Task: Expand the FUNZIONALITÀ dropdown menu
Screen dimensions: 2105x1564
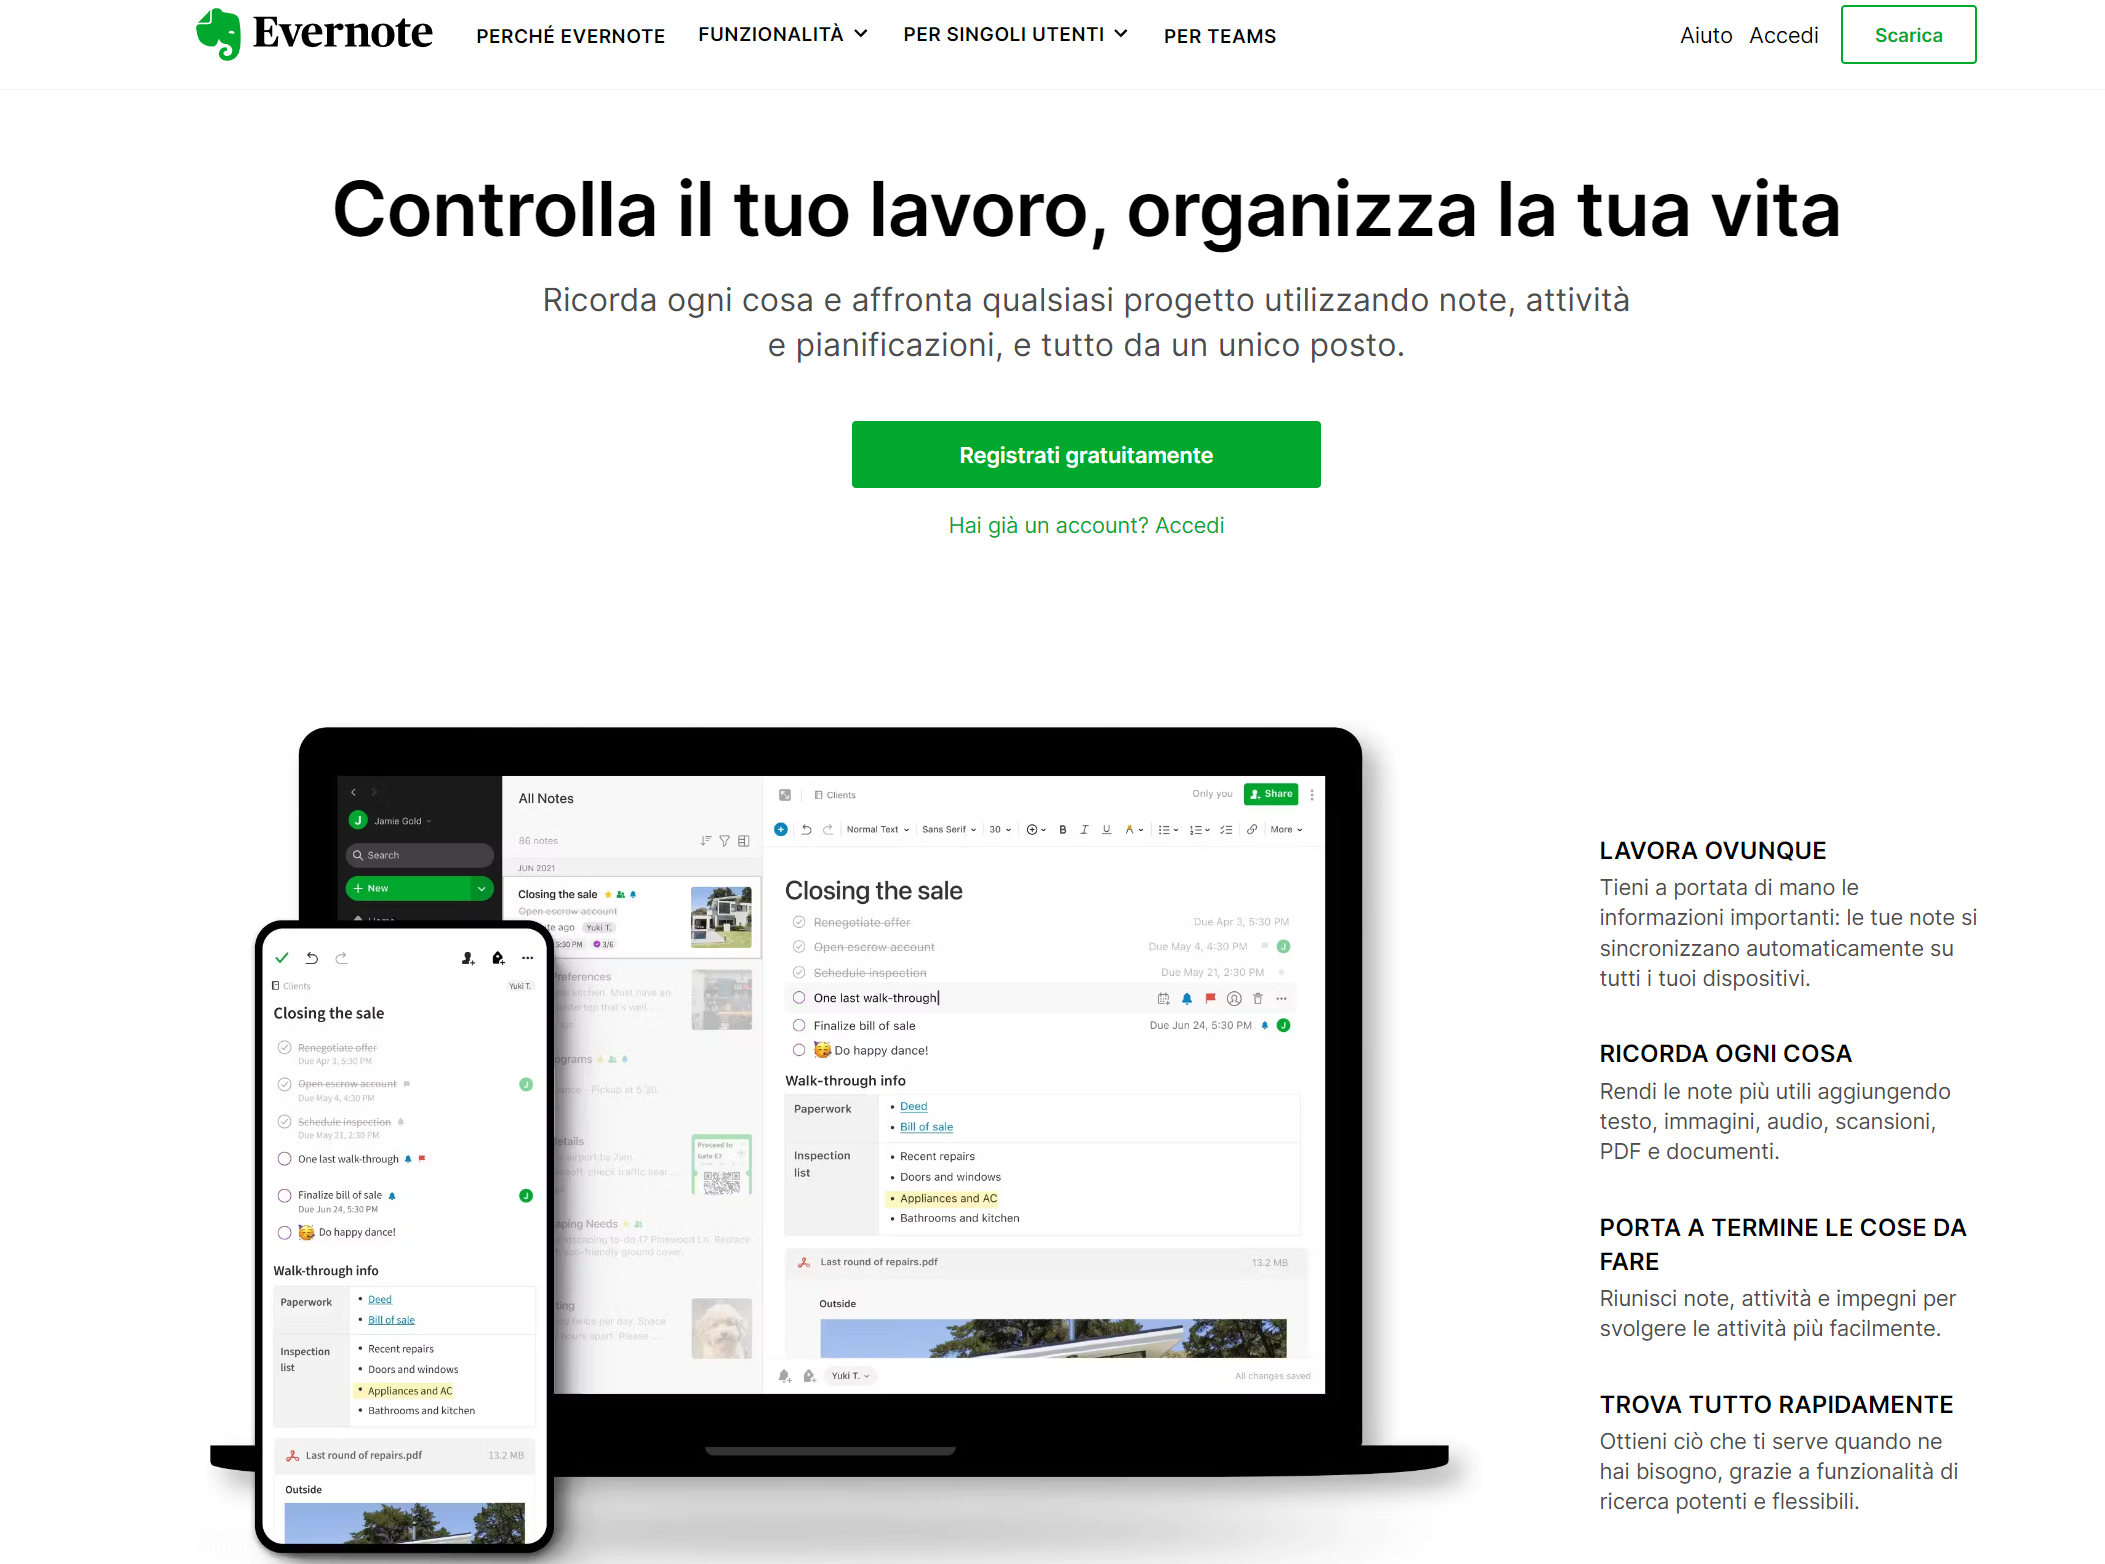Action: point(782,33)
